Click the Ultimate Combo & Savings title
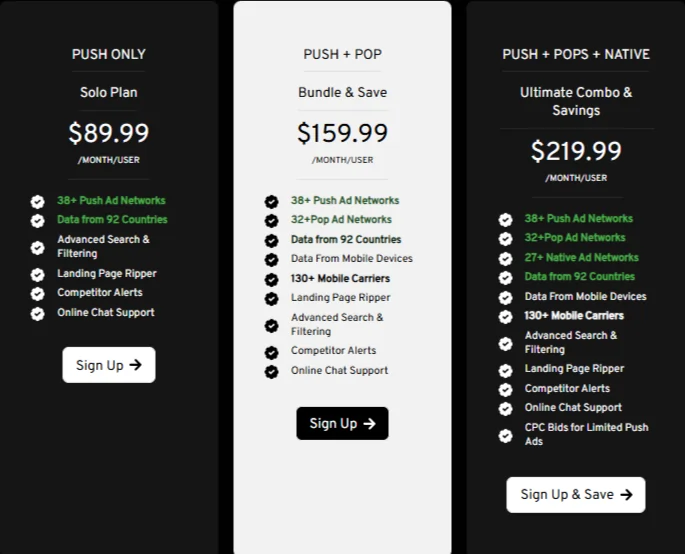685x554 pixels. pyautogui.click(x=575, y=101)
